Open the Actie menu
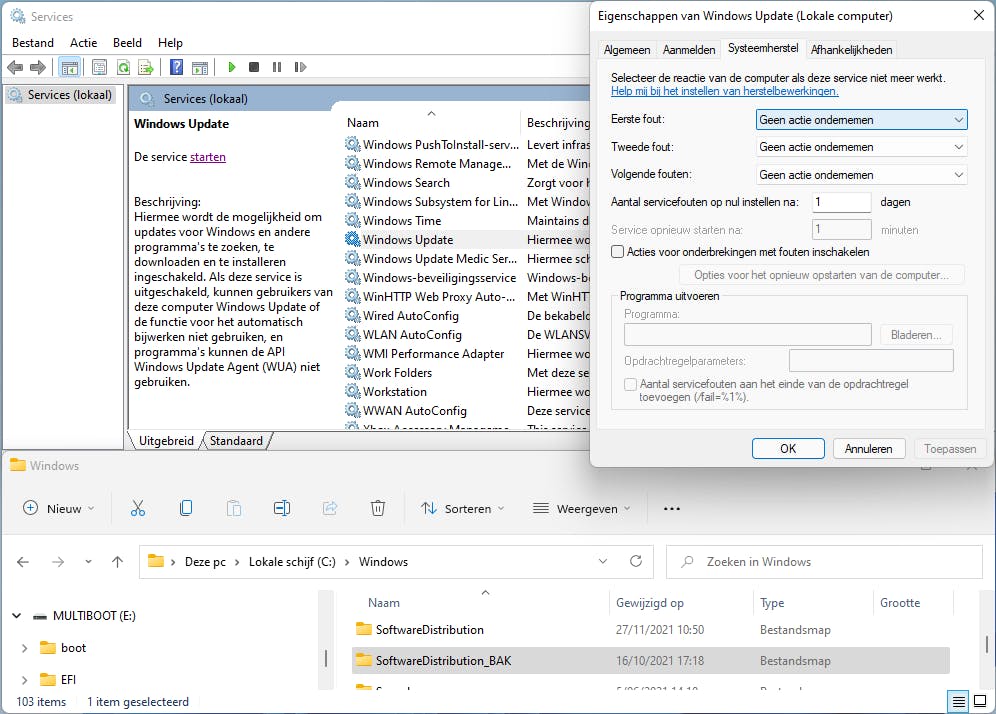Viewport: 996px width, 714px height. tap(83, 43)
